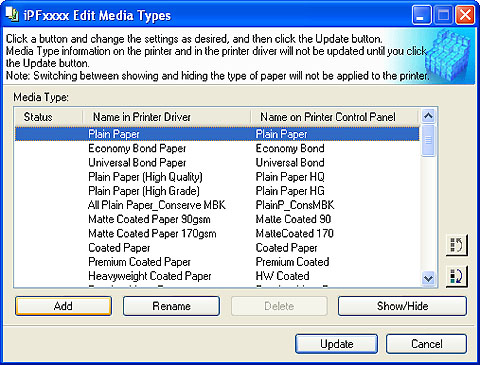This screenshot has height=365, width=480.
Task: Click the Universal Bond control panel name
Action: (290, 163)
